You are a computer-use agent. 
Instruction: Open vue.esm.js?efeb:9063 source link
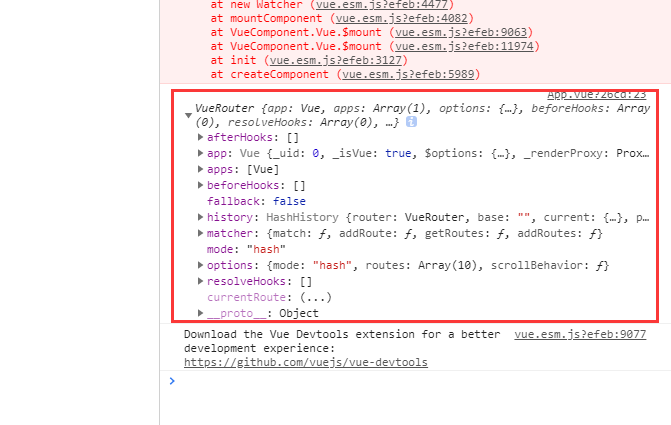461,33
